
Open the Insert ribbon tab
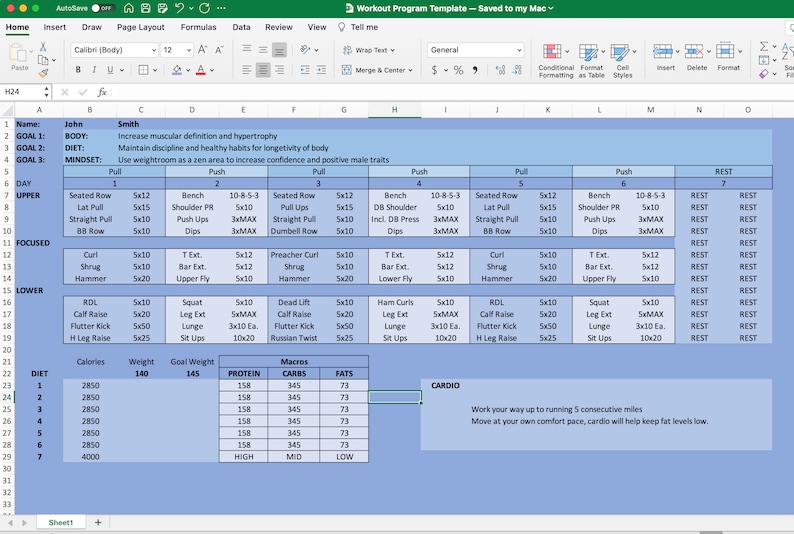[x=55, y=27]
